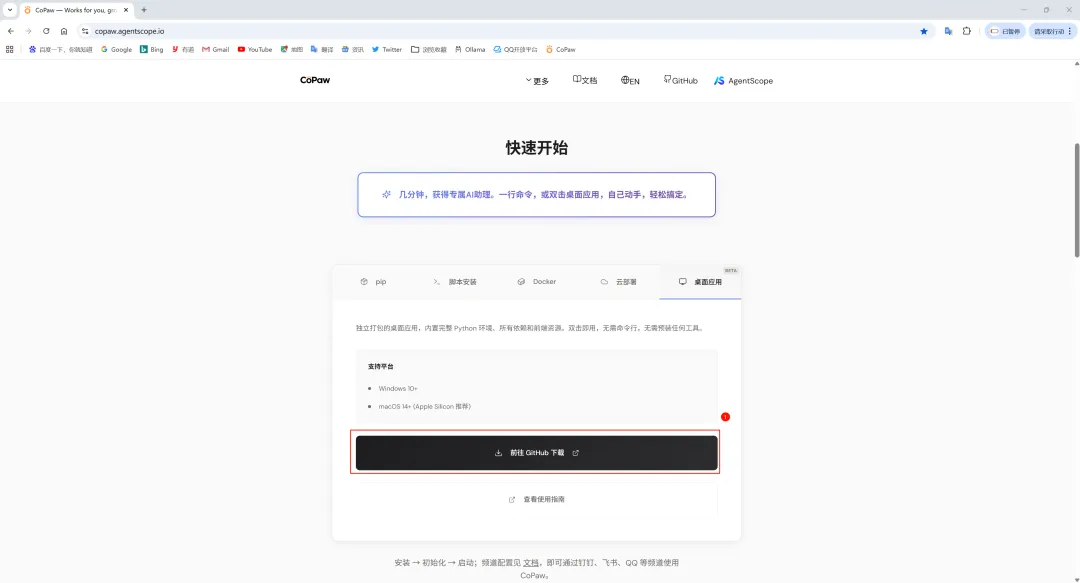Screen dimensions: 1080x583
Task: Reload the current page
Action: (x=46, y=31)
